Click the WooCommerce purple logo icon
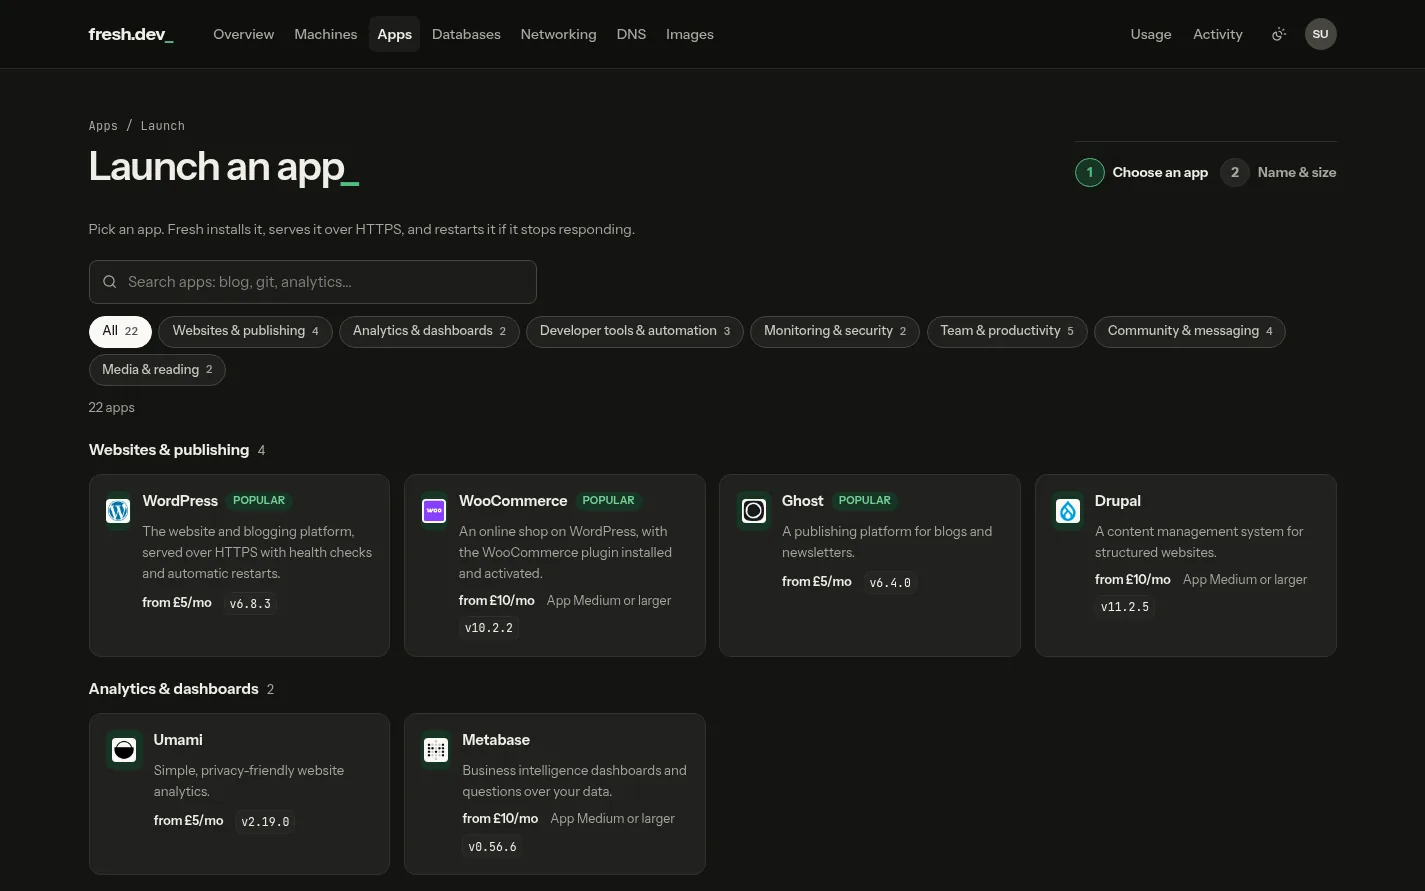1425x891 pixels. (x=434, y=511)
